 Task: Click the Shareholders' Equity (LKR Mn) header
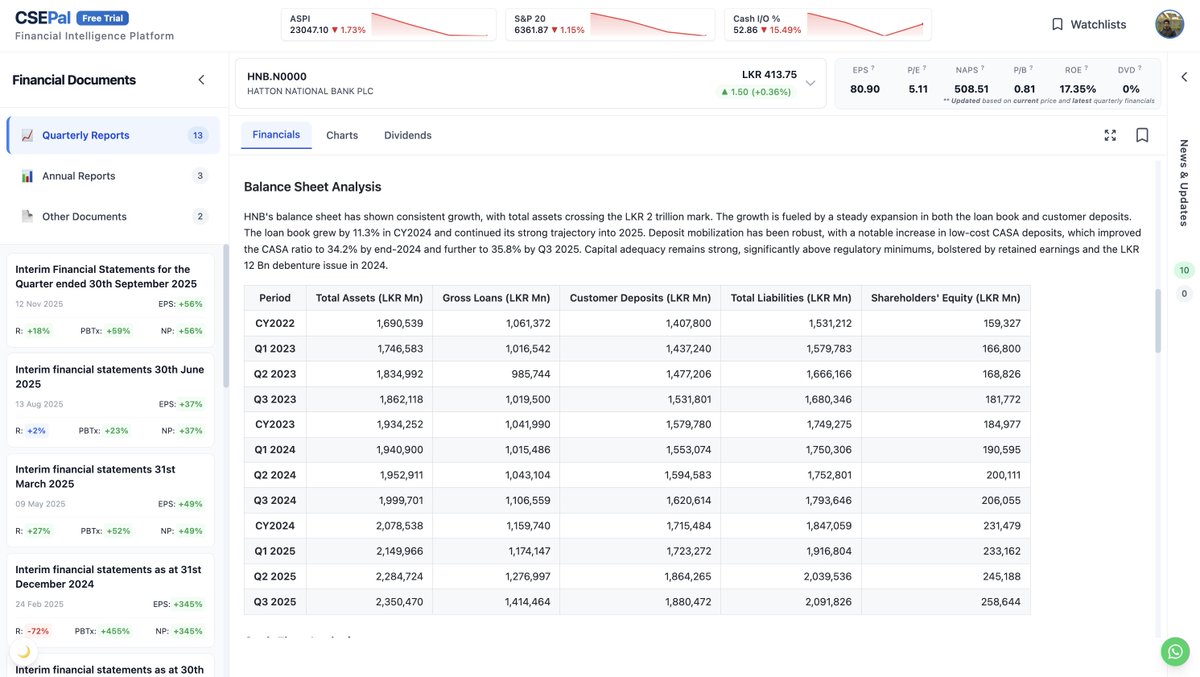click(946, 298)
